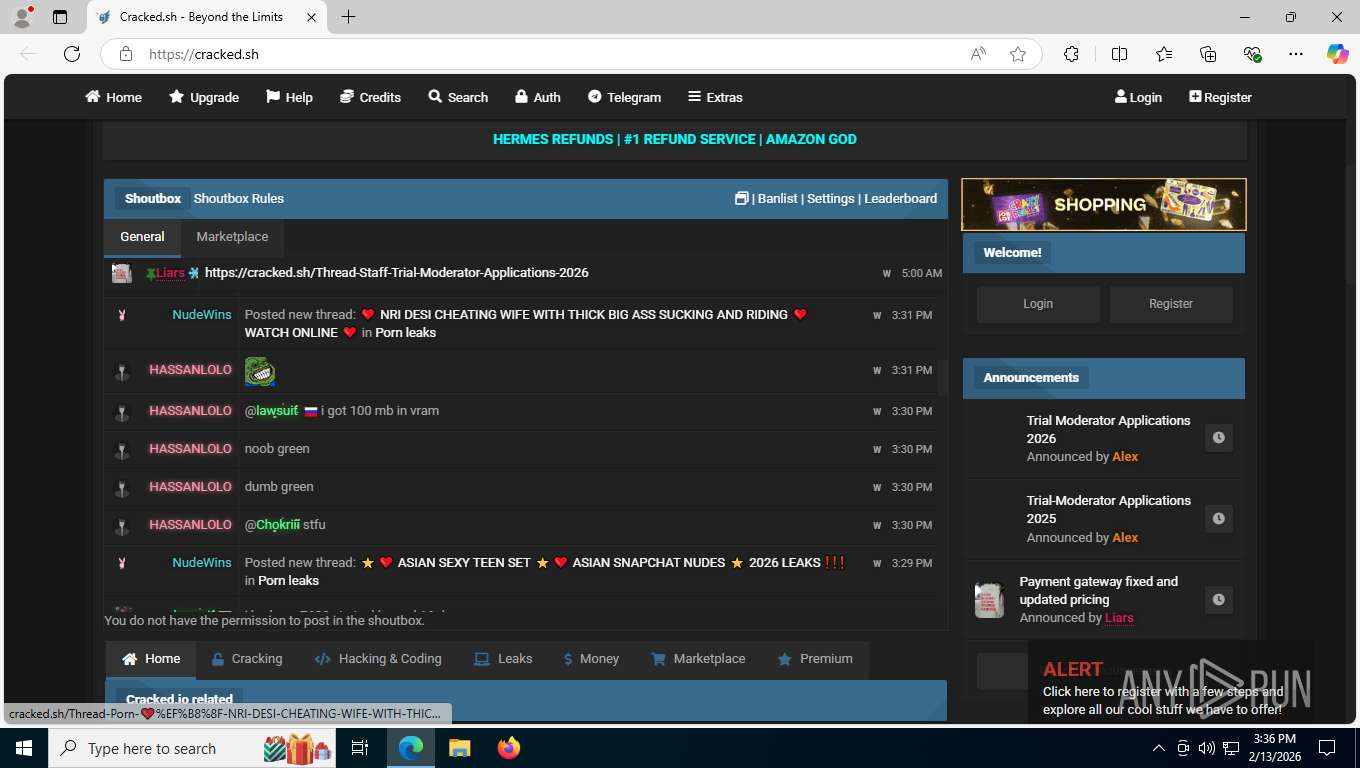
Task: Open the Upgrade page
Action: [x=204, y=97]
